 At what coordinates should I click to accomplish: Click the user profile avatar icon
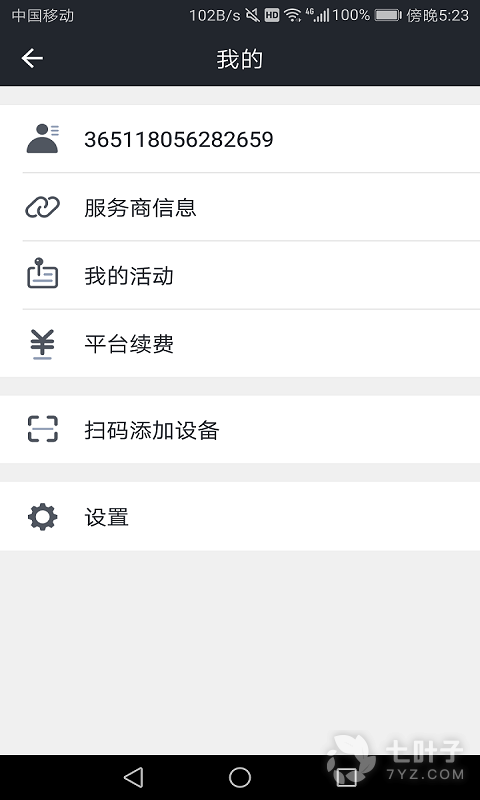pos(42,138)
